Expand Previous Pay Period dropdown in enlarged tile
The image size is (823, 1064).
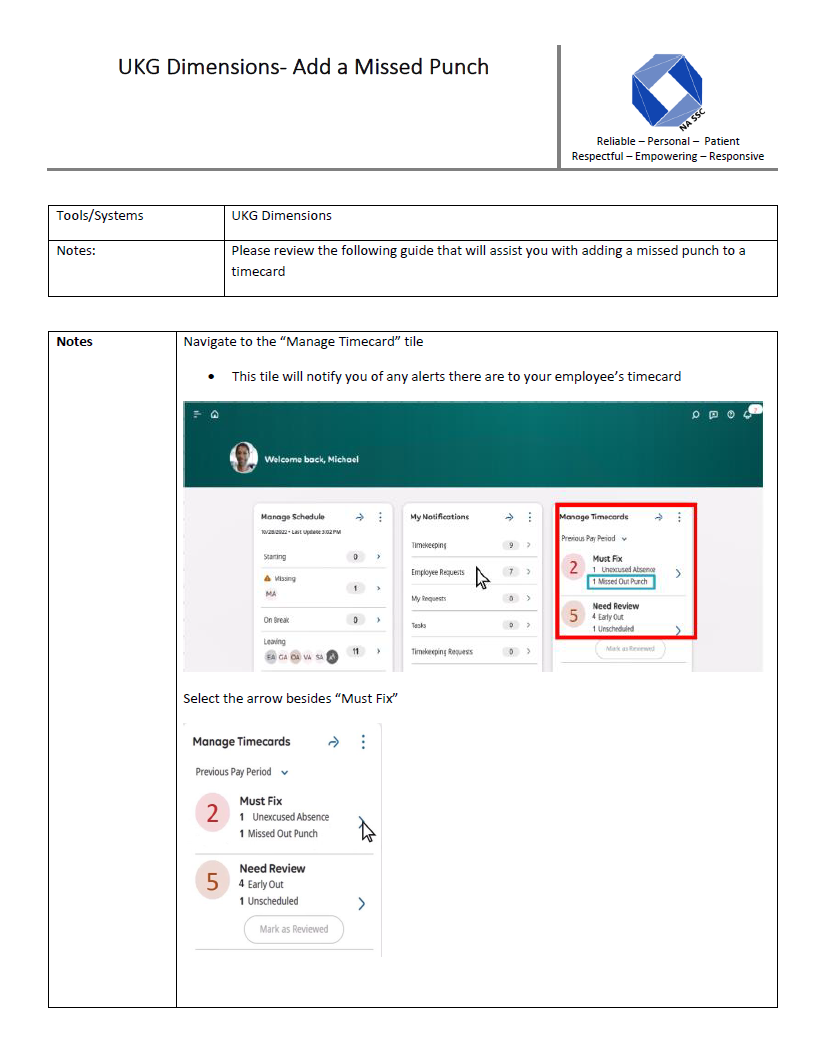tap(285, 772)
